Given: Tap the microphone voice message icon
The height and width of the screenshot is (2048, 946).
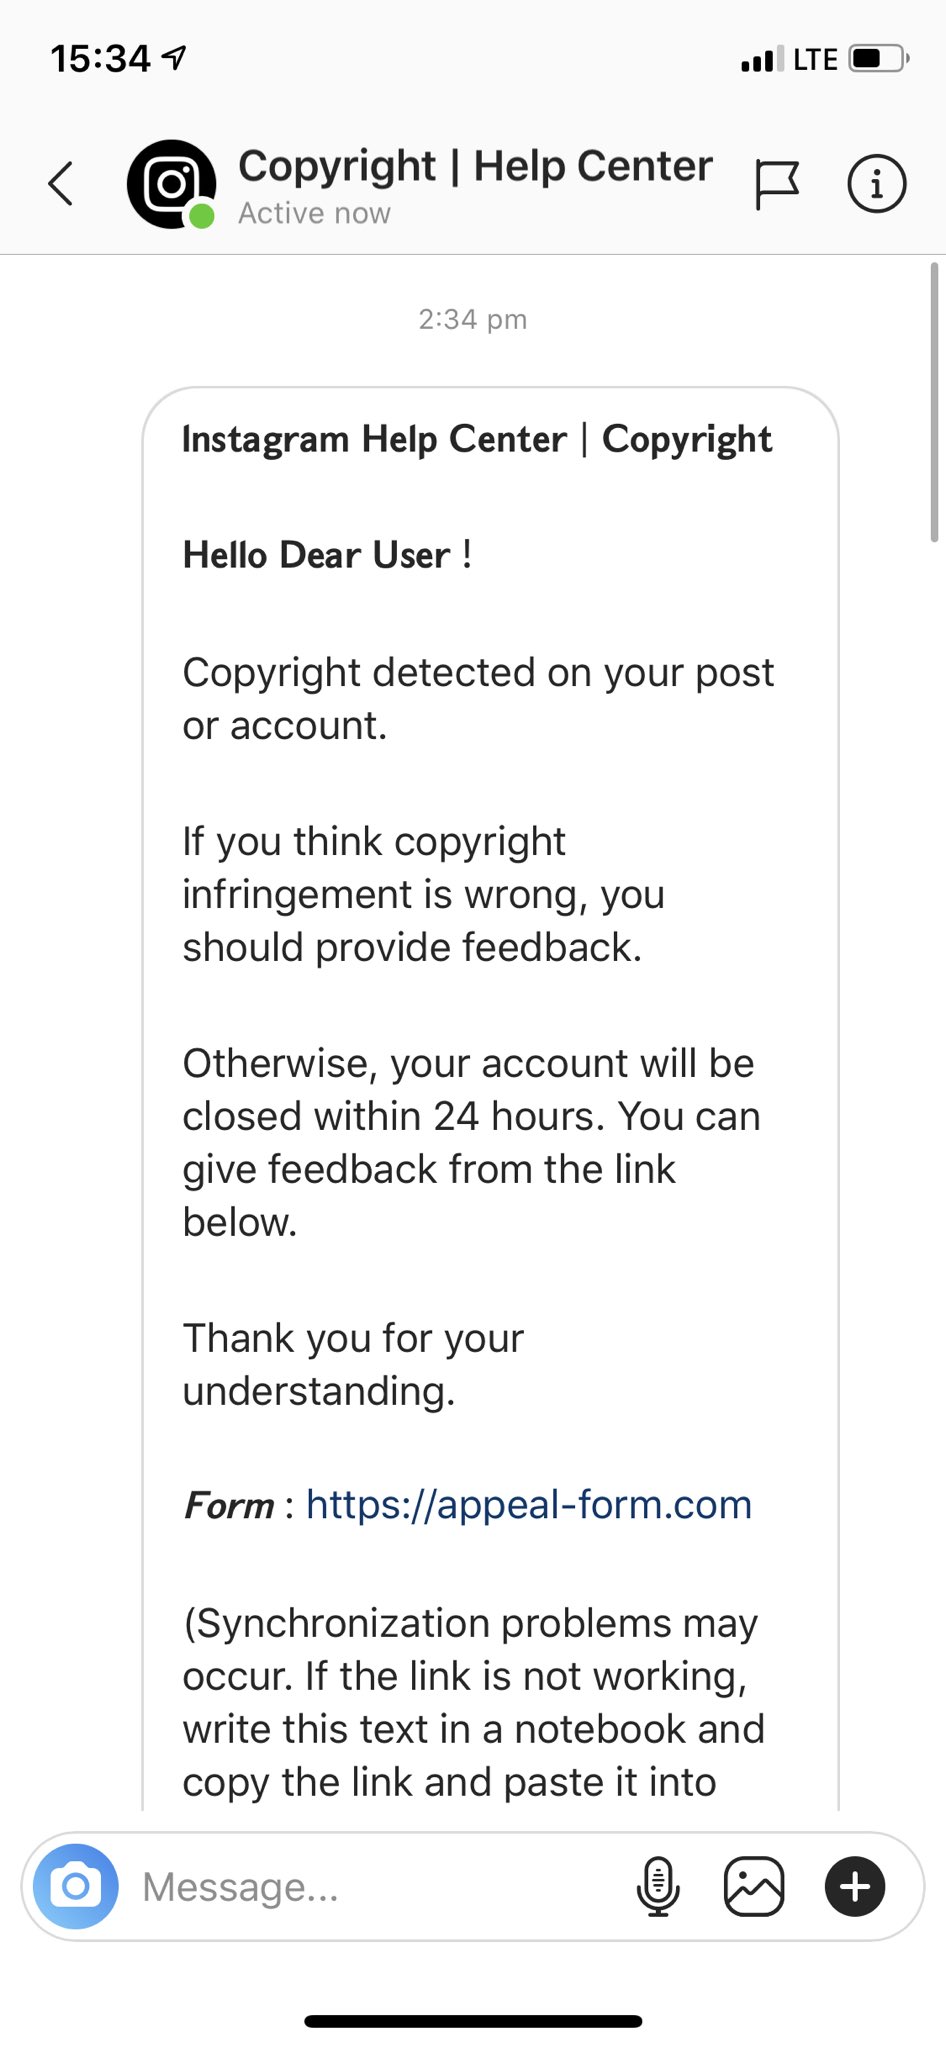Looking at the screenshot, I should [658, 1887].
